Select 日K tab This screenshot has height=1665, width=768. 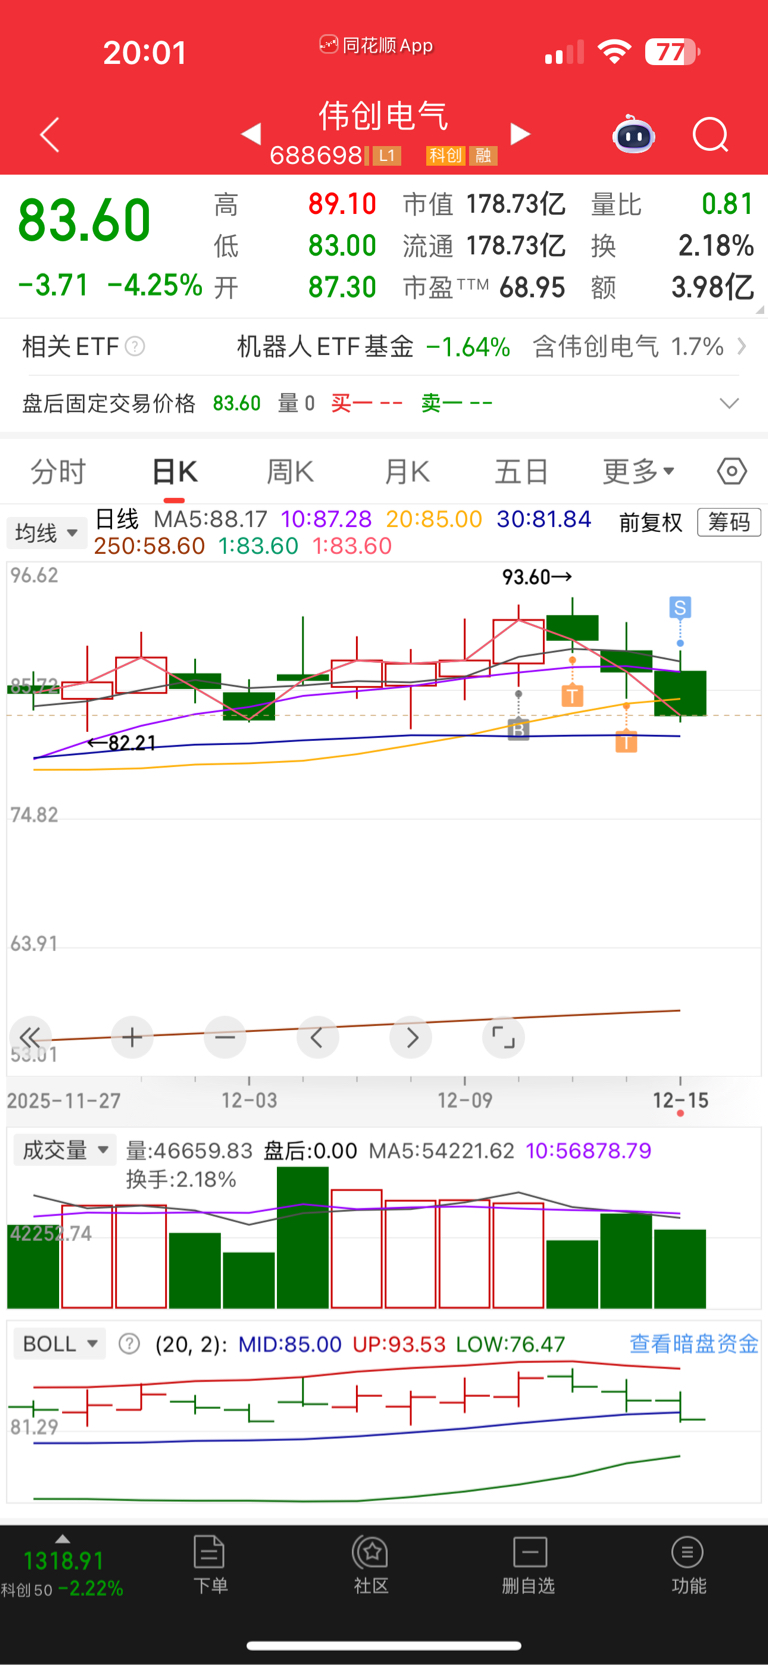(175, 471)
